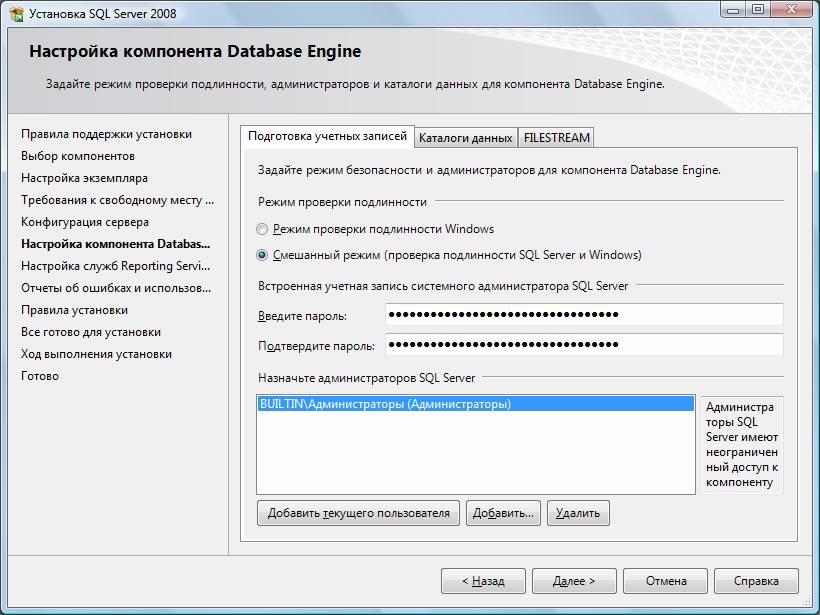Click the SQL Server setup title bar icon

tap(17, 14)
